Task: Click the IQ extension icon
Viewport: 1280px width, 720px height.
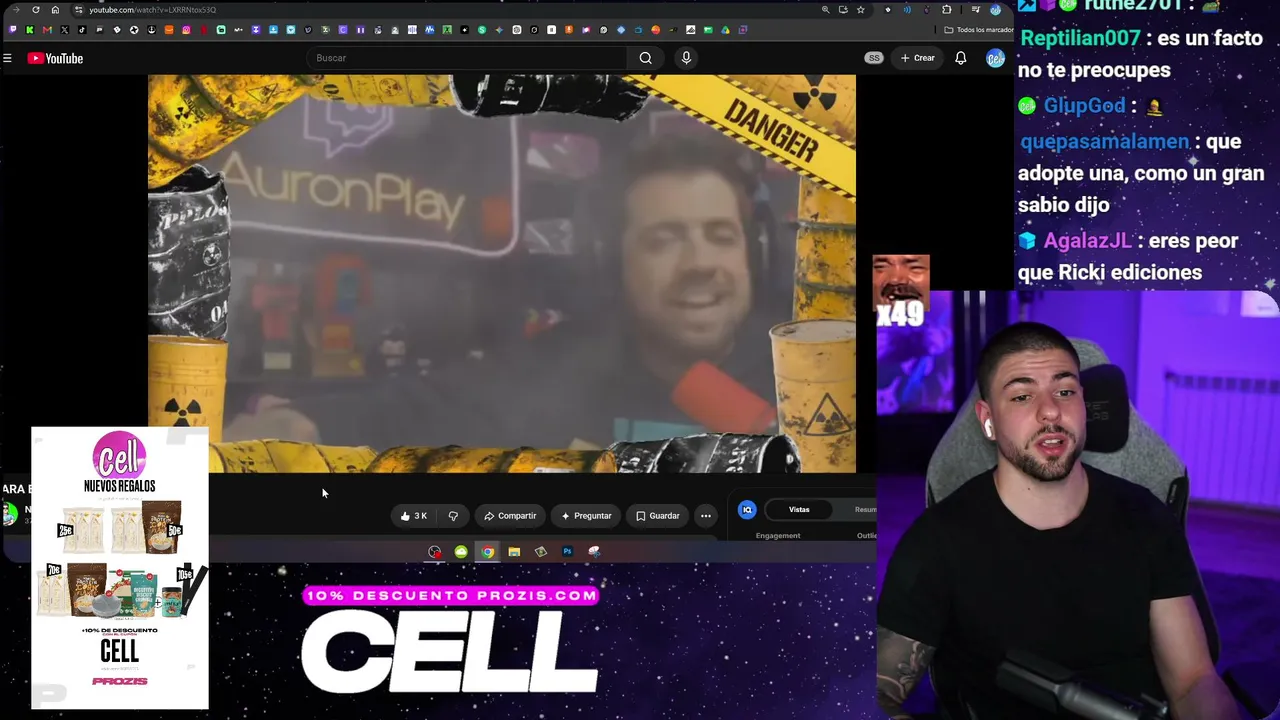Action: click(747, 510)
